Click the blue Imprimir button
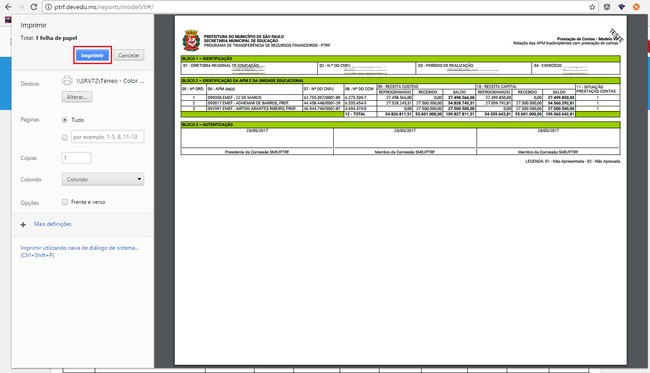This screenshot has width=650, height=373. [x=92, y=55]
